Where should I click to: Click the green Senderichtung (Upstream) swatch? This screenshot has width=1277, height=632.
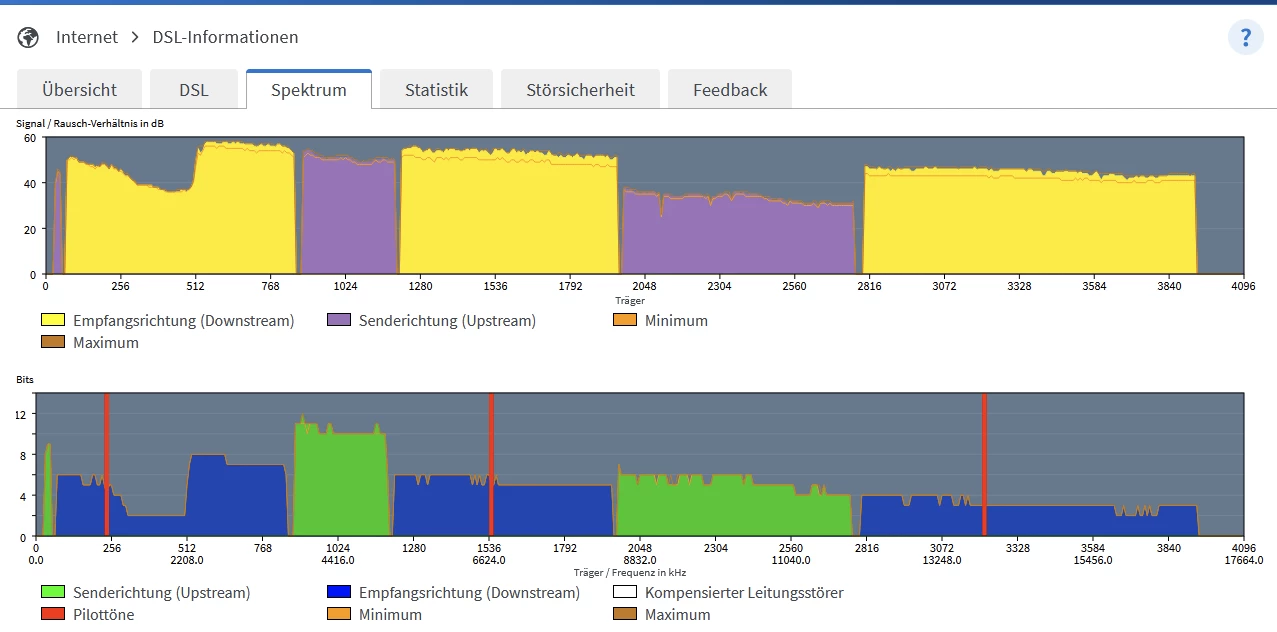53,593
